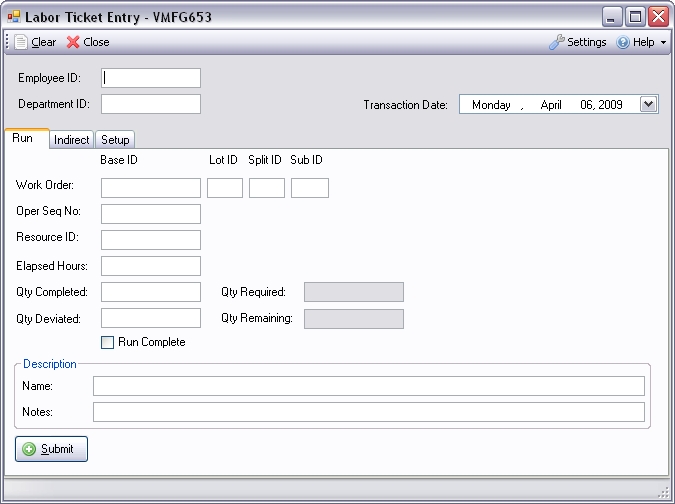Click the Resource ID field
The width and height of the screenshot is (675, 504).
pos(151,240)
